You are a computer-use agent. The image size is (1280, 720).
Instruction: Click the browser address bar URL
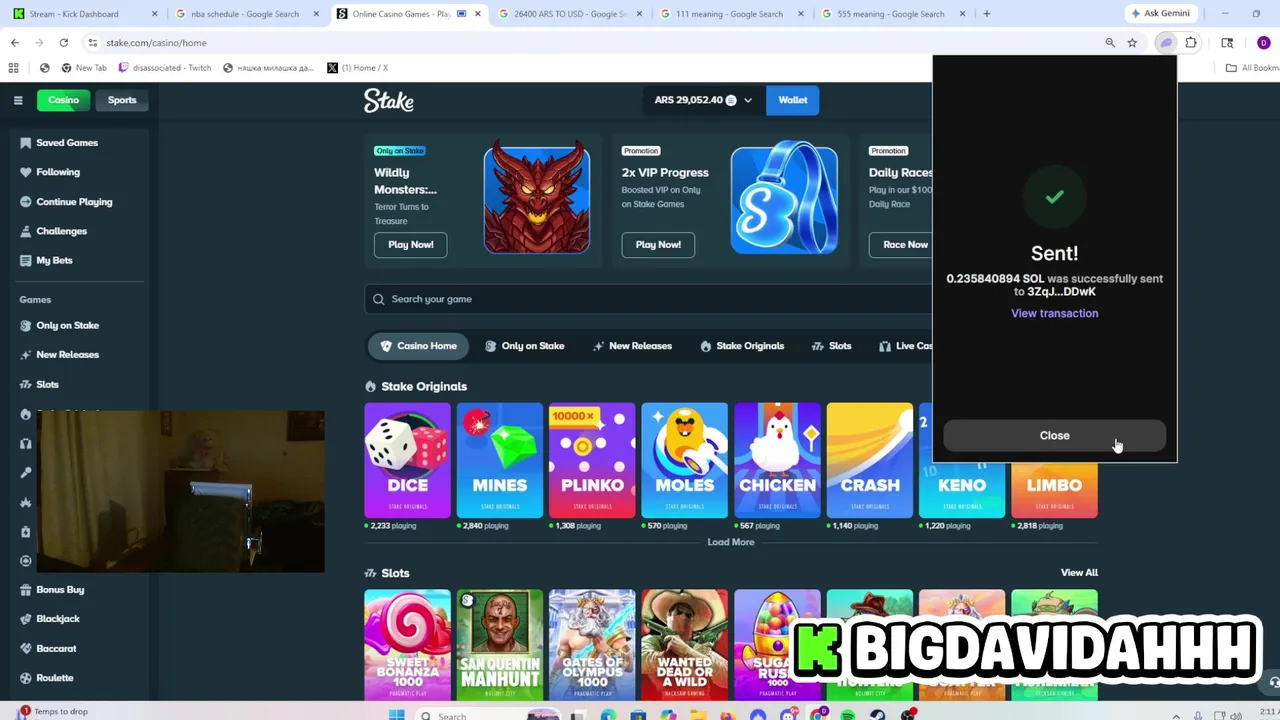(x=156, y=43)
